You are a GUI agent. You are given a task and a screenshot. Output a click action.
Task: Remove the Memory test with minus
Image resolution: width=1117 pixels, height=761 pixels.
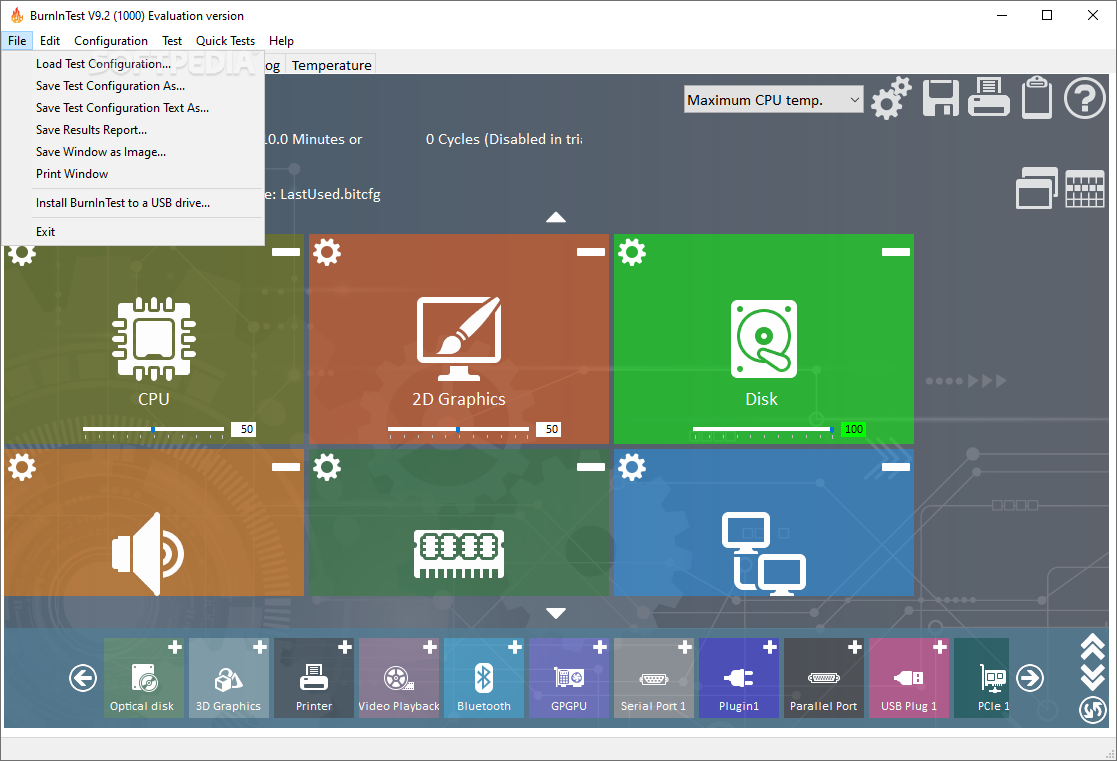[x=591, y=467]
